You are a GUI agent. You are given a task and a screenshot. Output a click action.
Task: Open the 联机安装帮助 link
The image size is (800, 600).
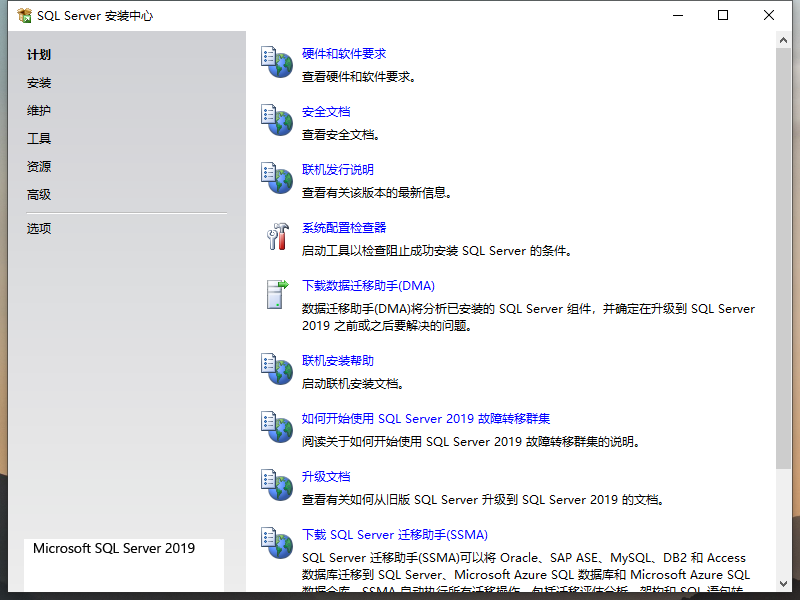pos(338,361)
